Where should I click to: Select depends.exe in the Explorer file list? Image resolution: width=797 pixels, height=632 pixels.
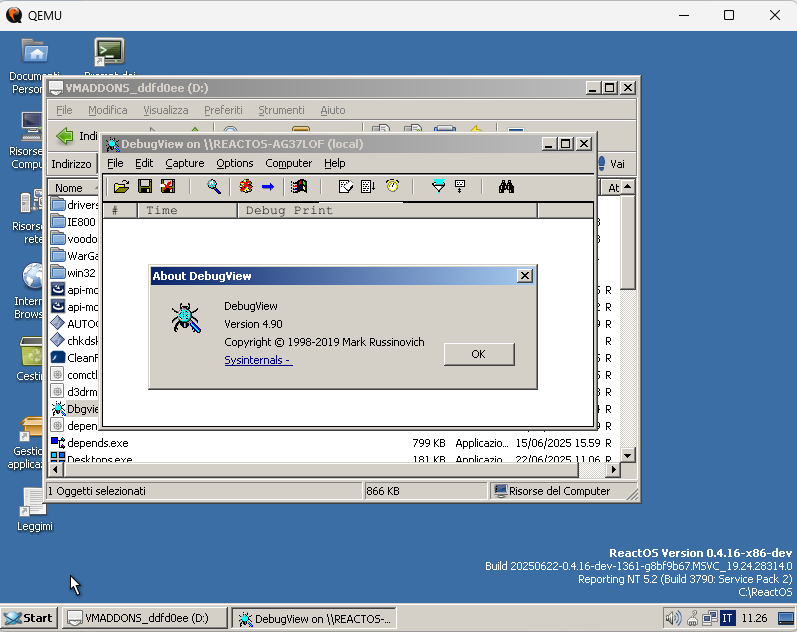click(x=98, y=443)
